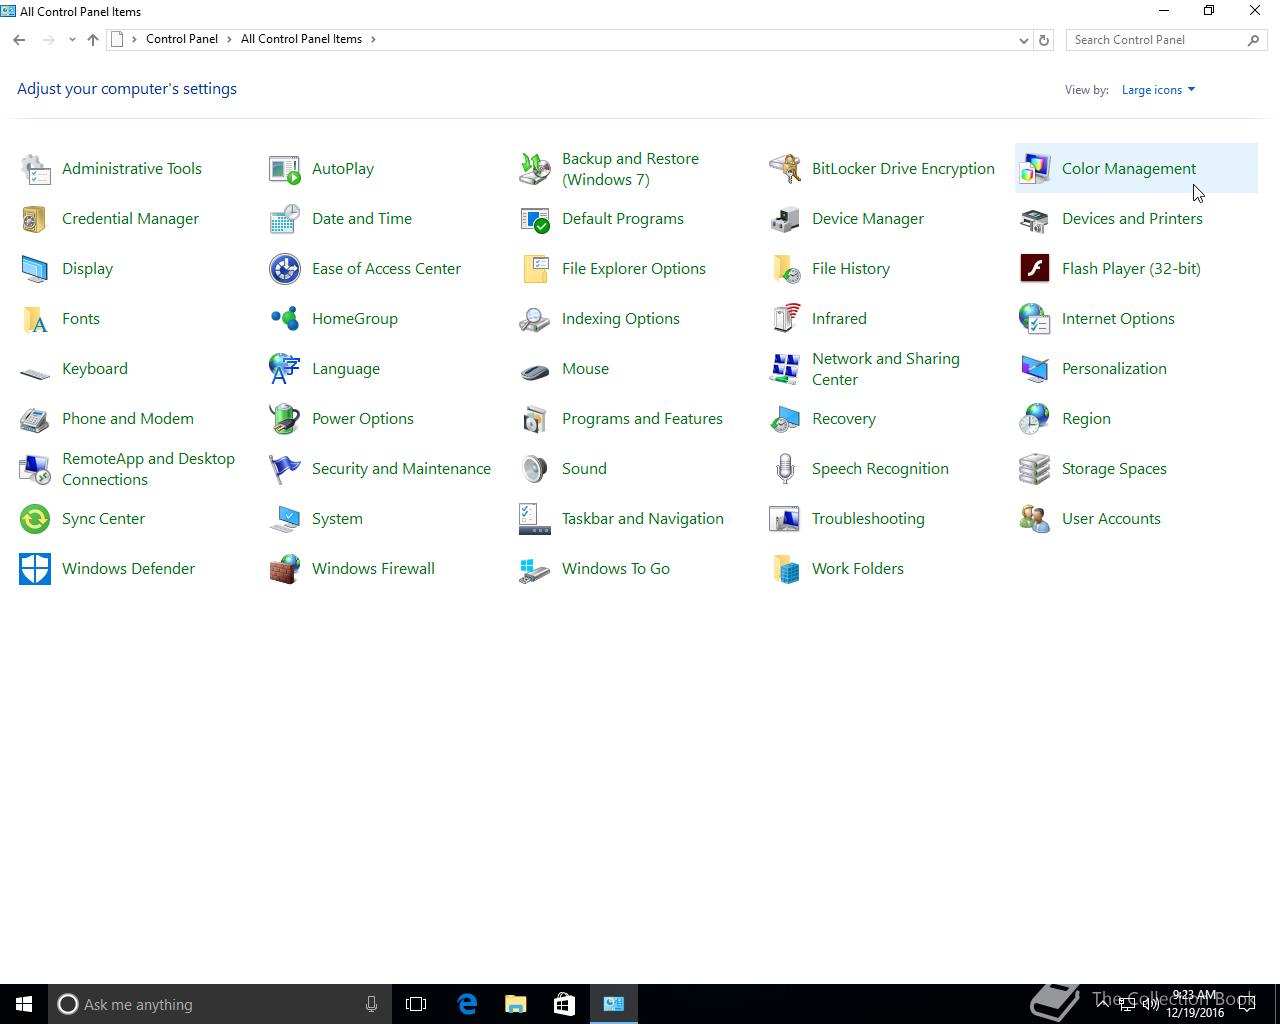Screen dimensions: 1280x1024
Task: Open File History icon
Action: pos(785,269)
